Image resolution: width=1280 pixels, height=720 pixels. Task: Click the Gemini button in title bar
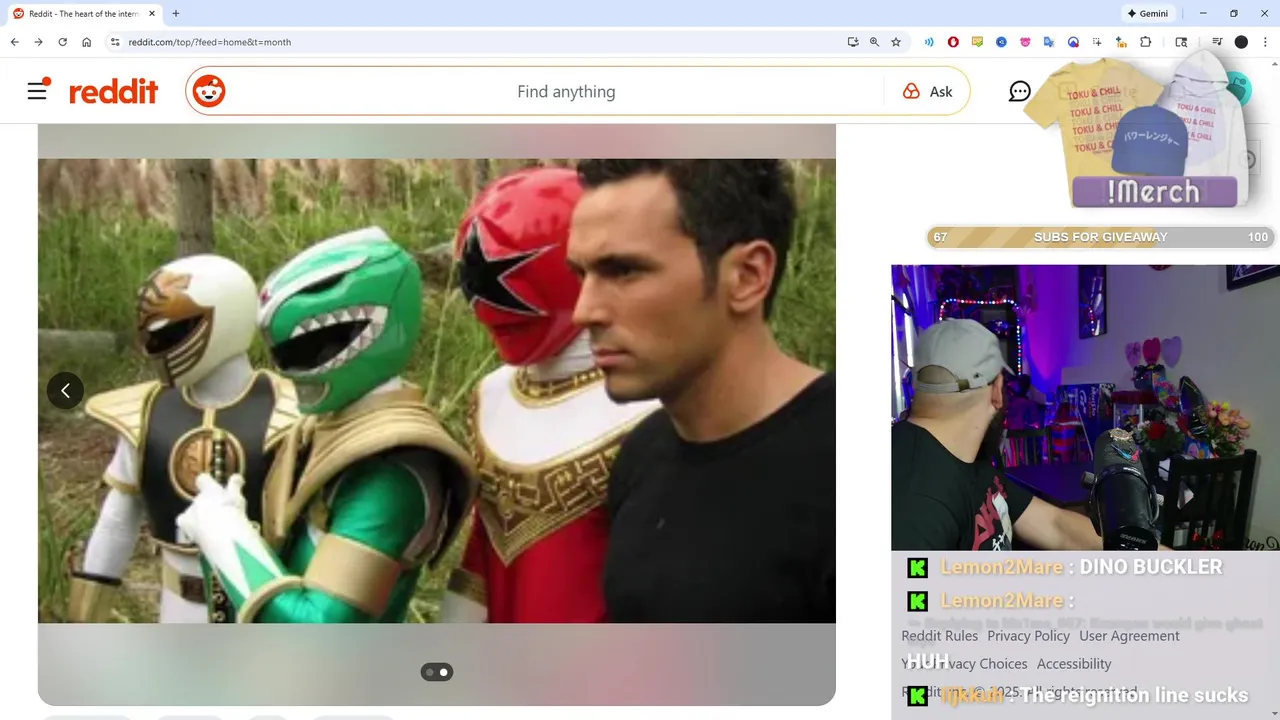pyautogui.click(x=1148, y=14)
